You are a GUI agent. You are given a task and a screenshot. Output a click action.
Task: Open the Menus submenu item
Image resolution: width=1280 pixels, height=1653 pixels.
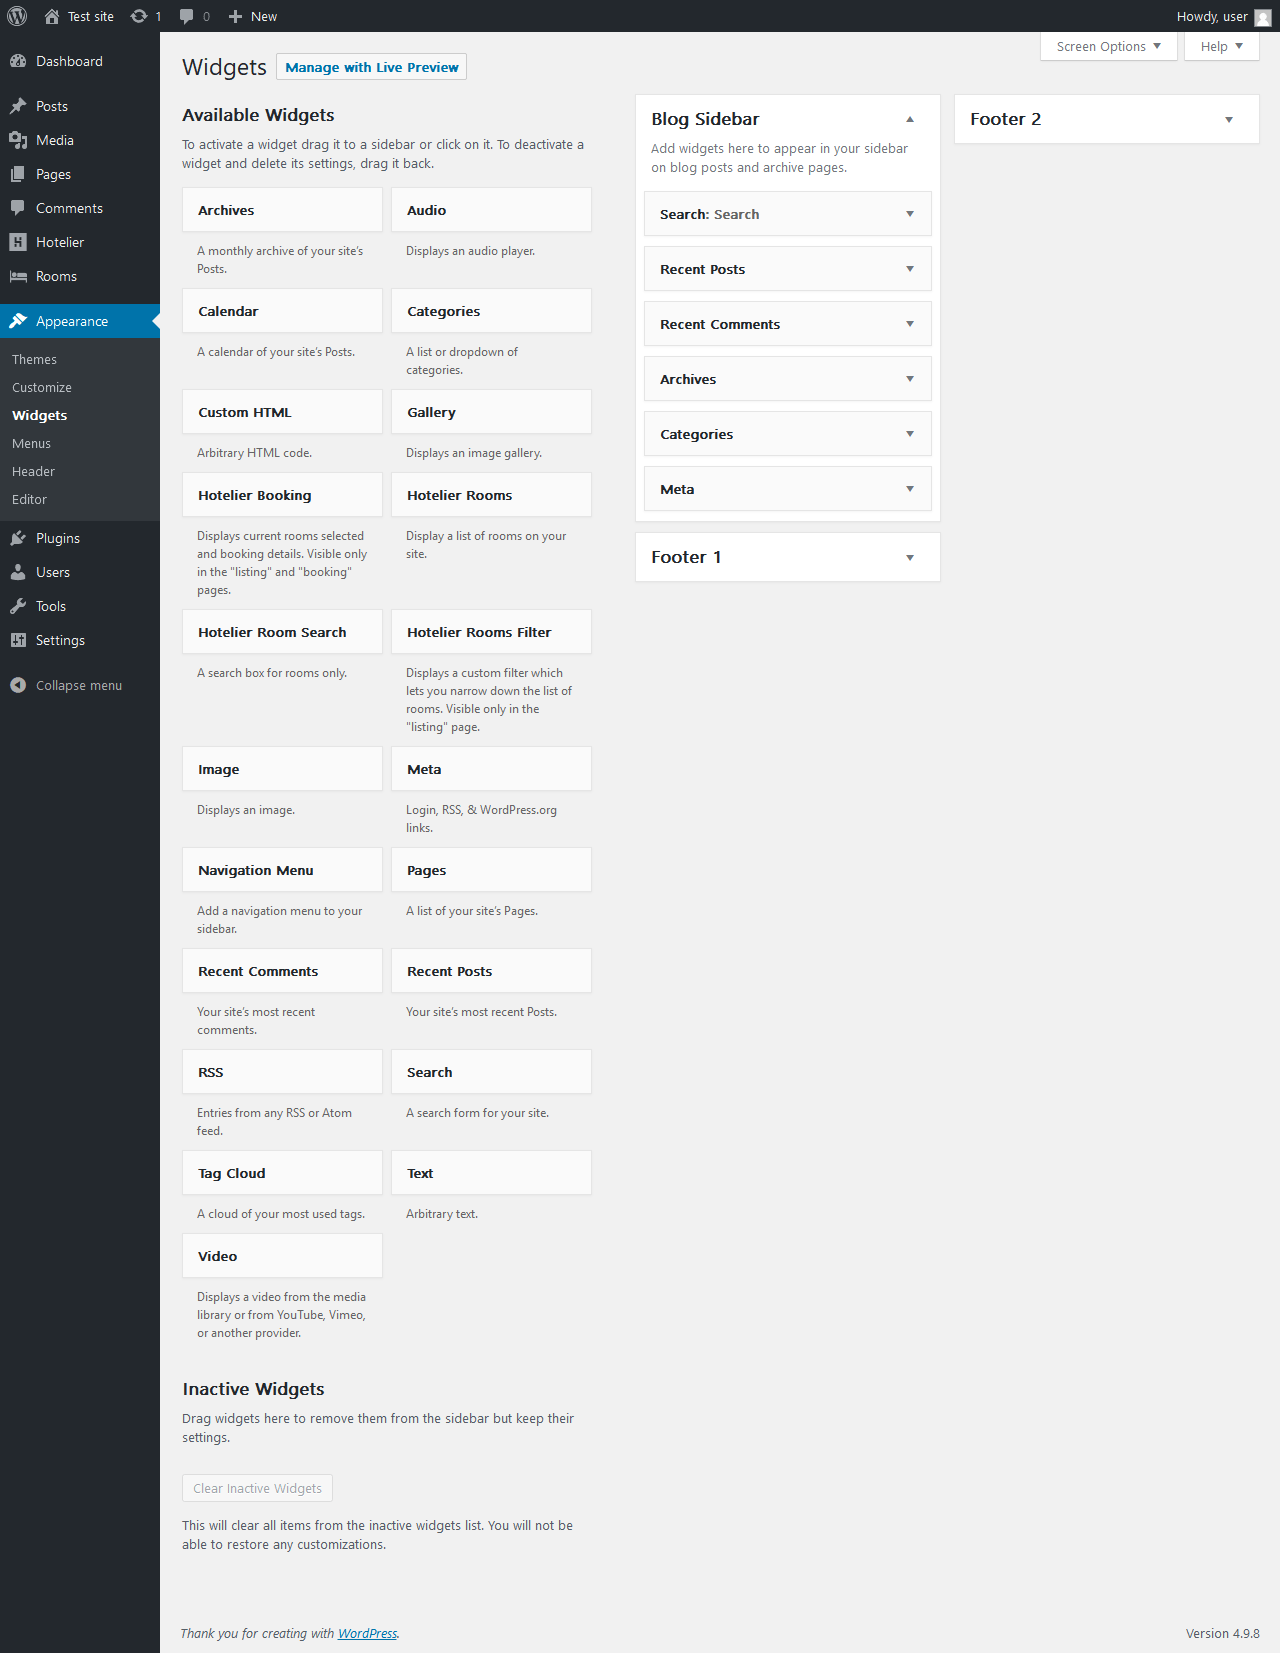(x=31, y=443)
